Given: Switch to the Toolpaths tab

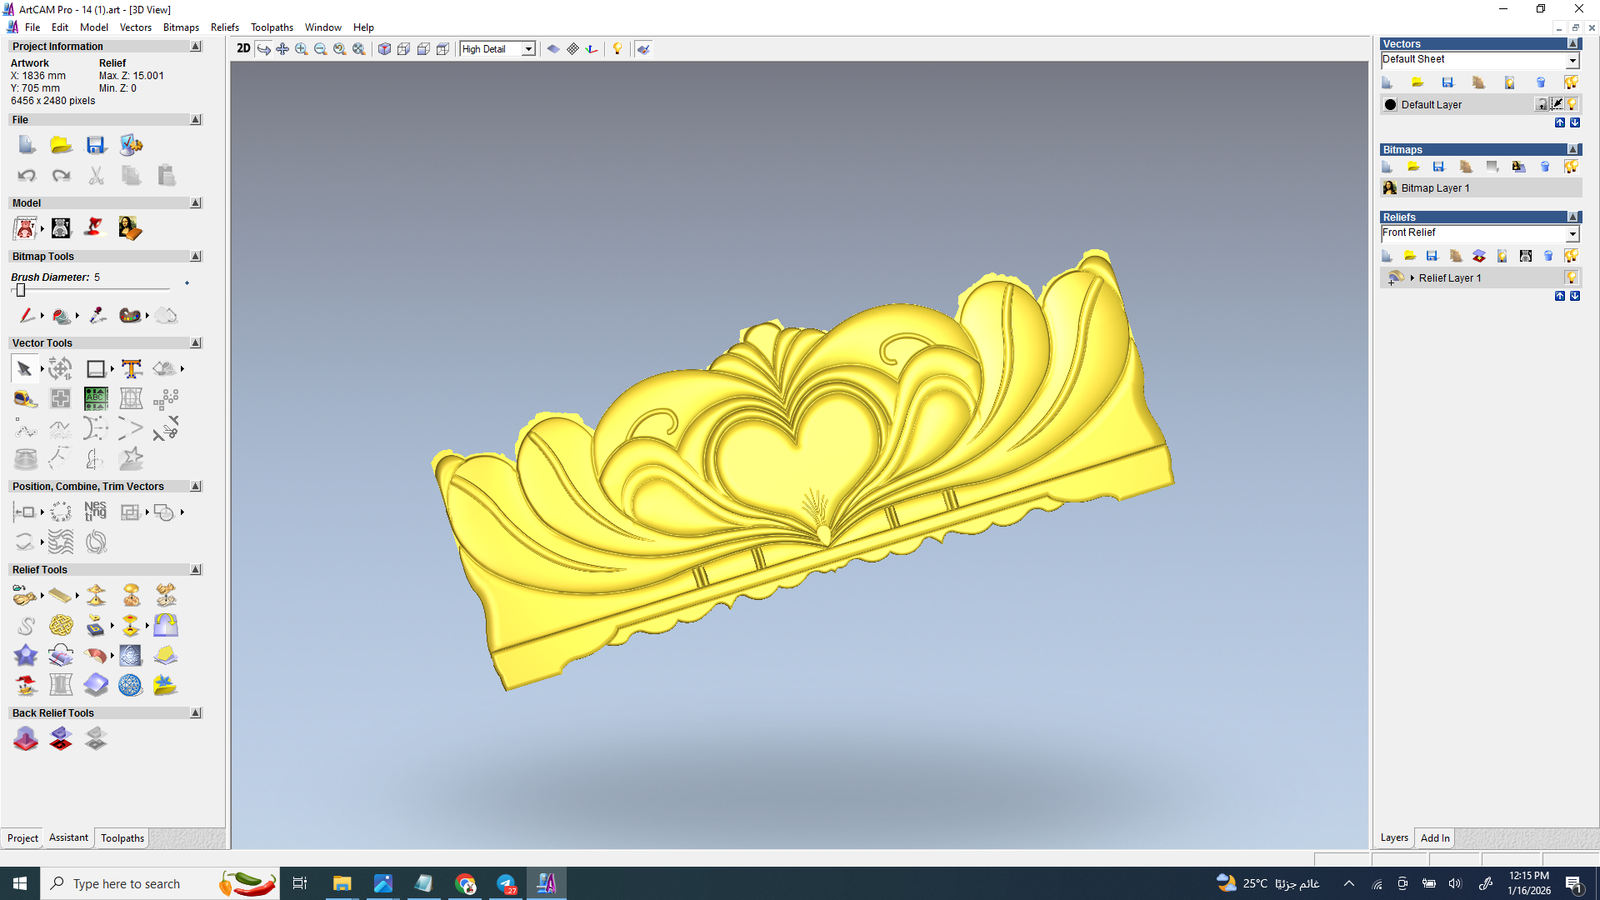Looking at the screenshot, I should click(122, 838).
